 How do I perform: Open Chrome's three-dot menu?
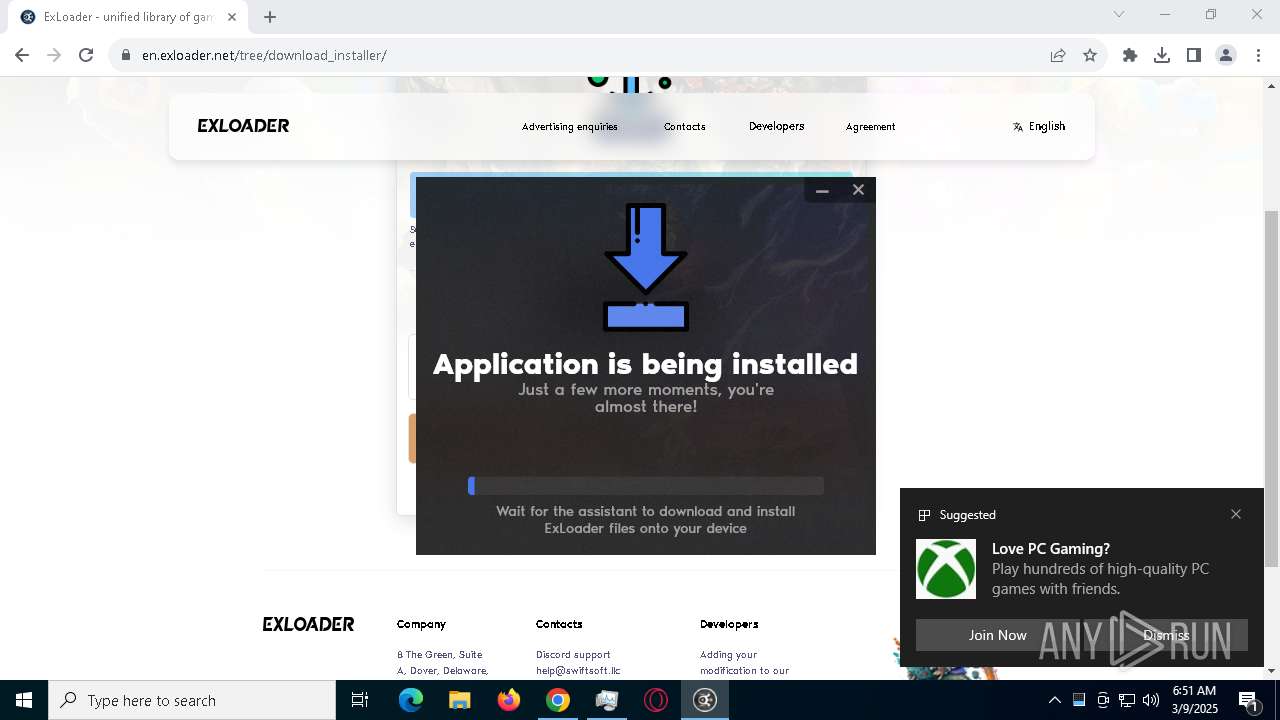point(1258,55)
